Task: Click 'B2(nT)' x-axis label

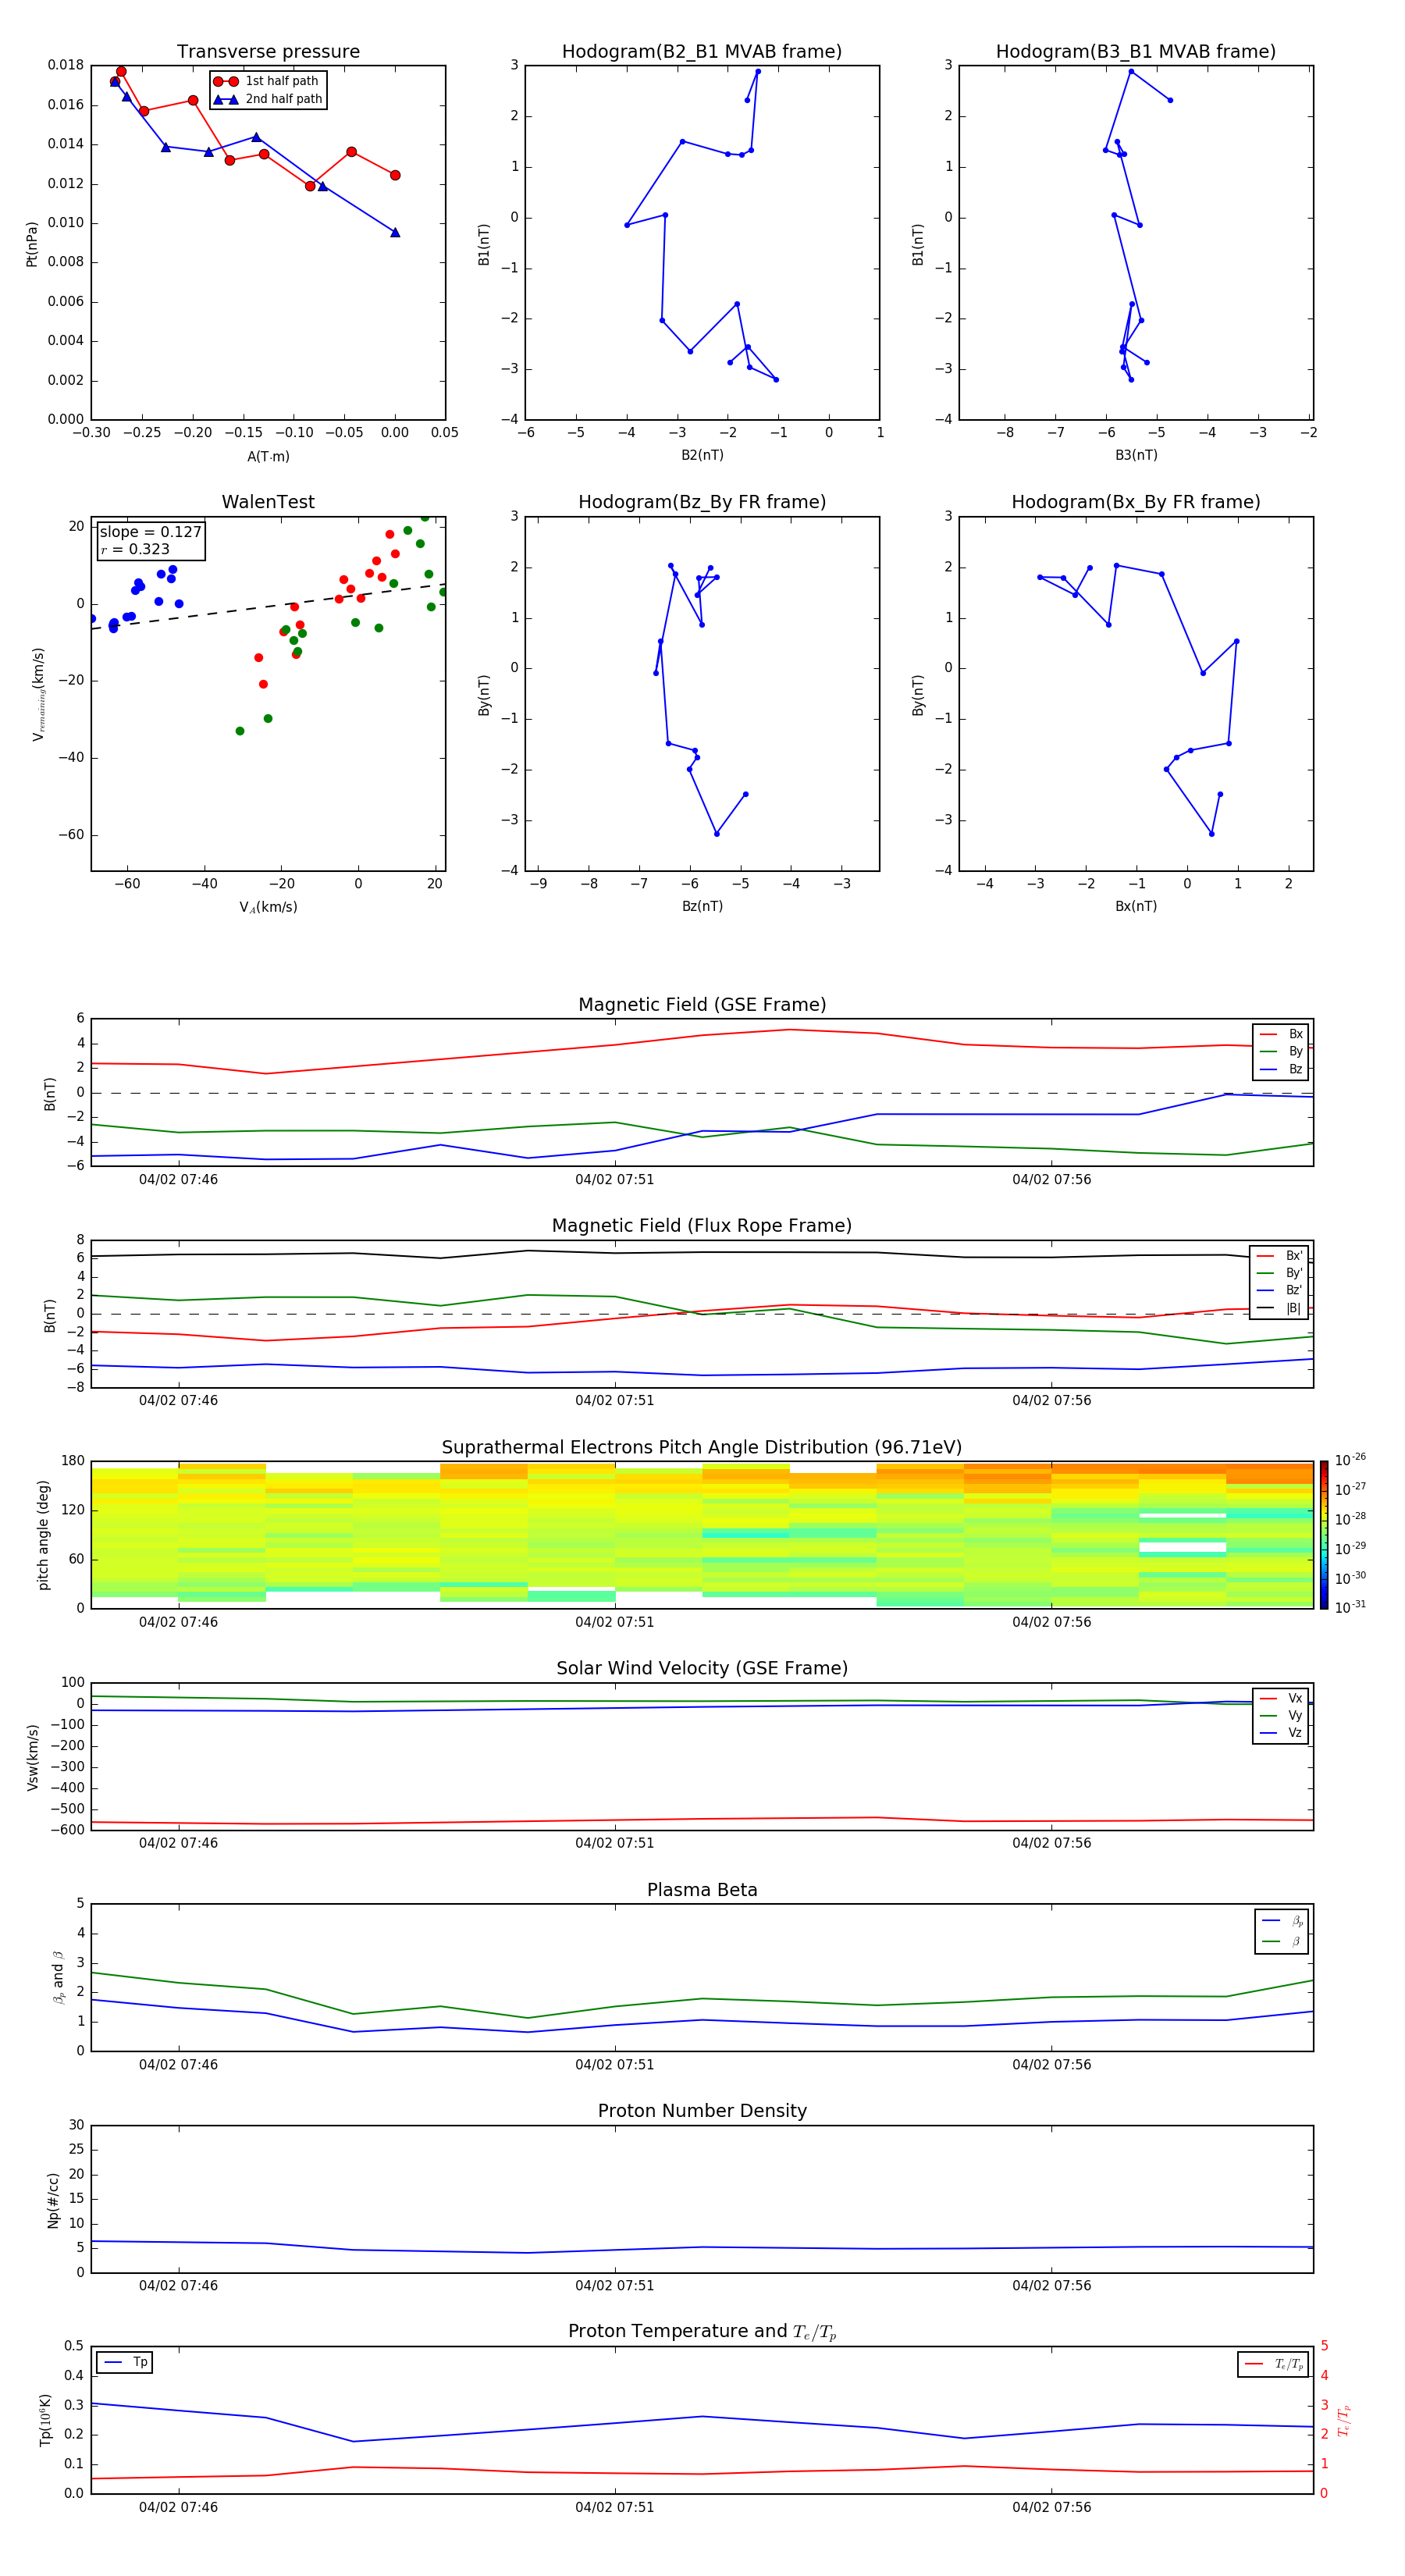Action: click(702, 455)
